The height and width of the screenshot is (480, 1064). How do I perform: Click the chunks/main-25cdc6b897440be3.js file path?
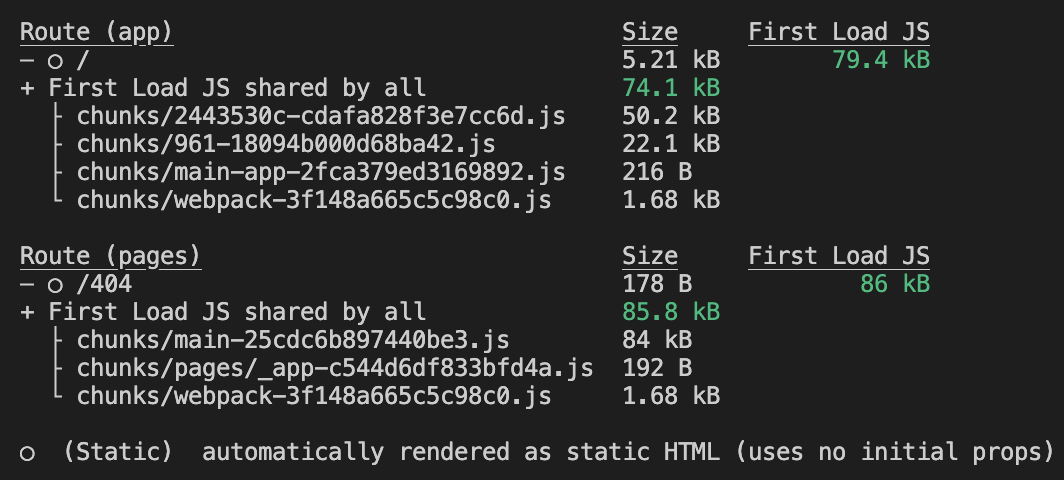(293, 340)
